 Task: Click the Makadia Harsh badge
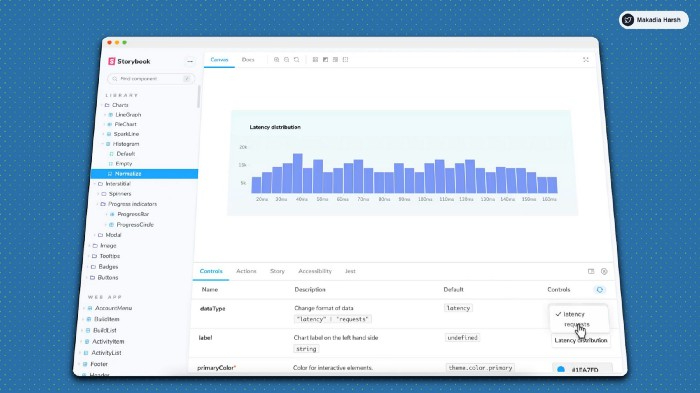654,20
